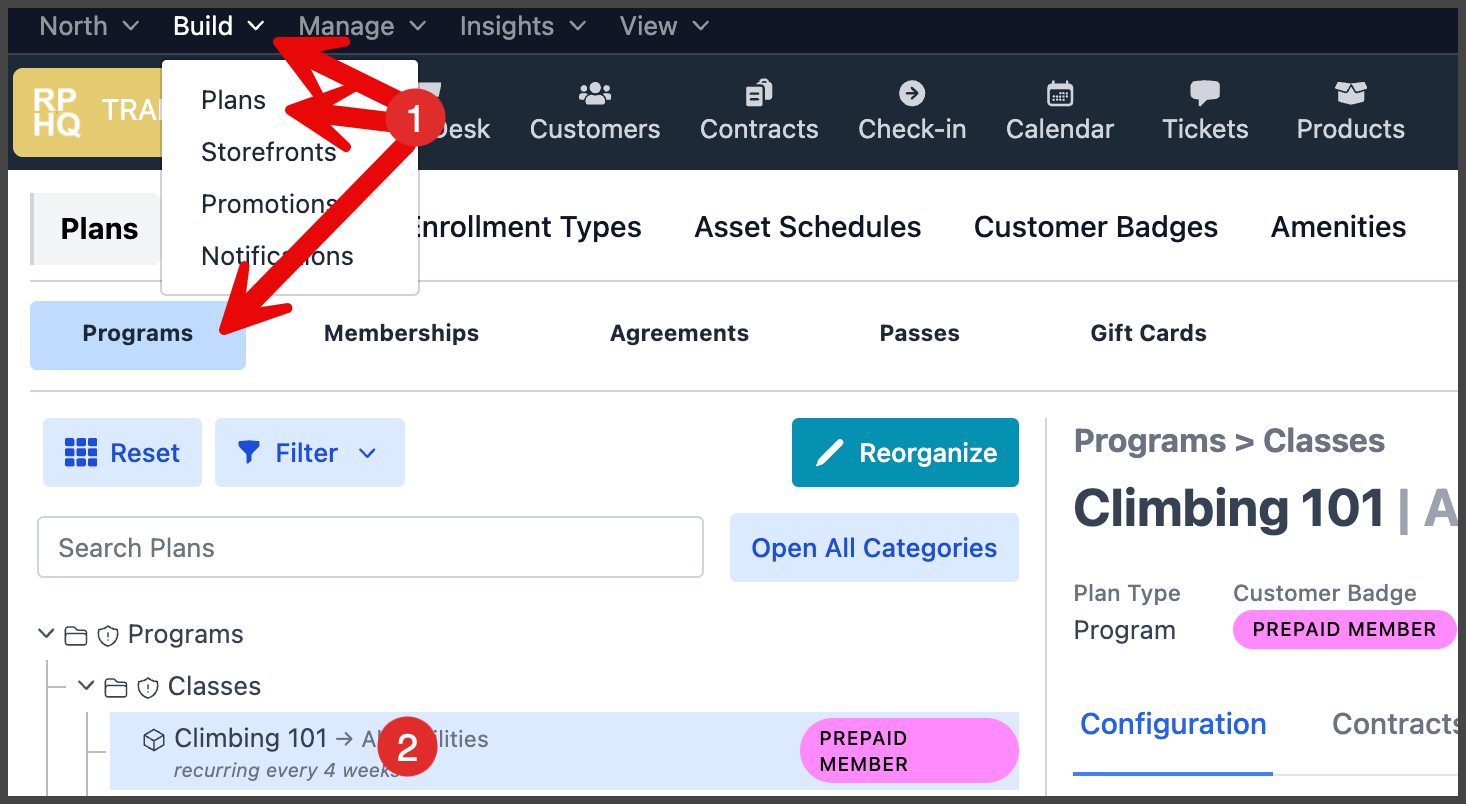Click Open All Categories button

click(874, 548)
